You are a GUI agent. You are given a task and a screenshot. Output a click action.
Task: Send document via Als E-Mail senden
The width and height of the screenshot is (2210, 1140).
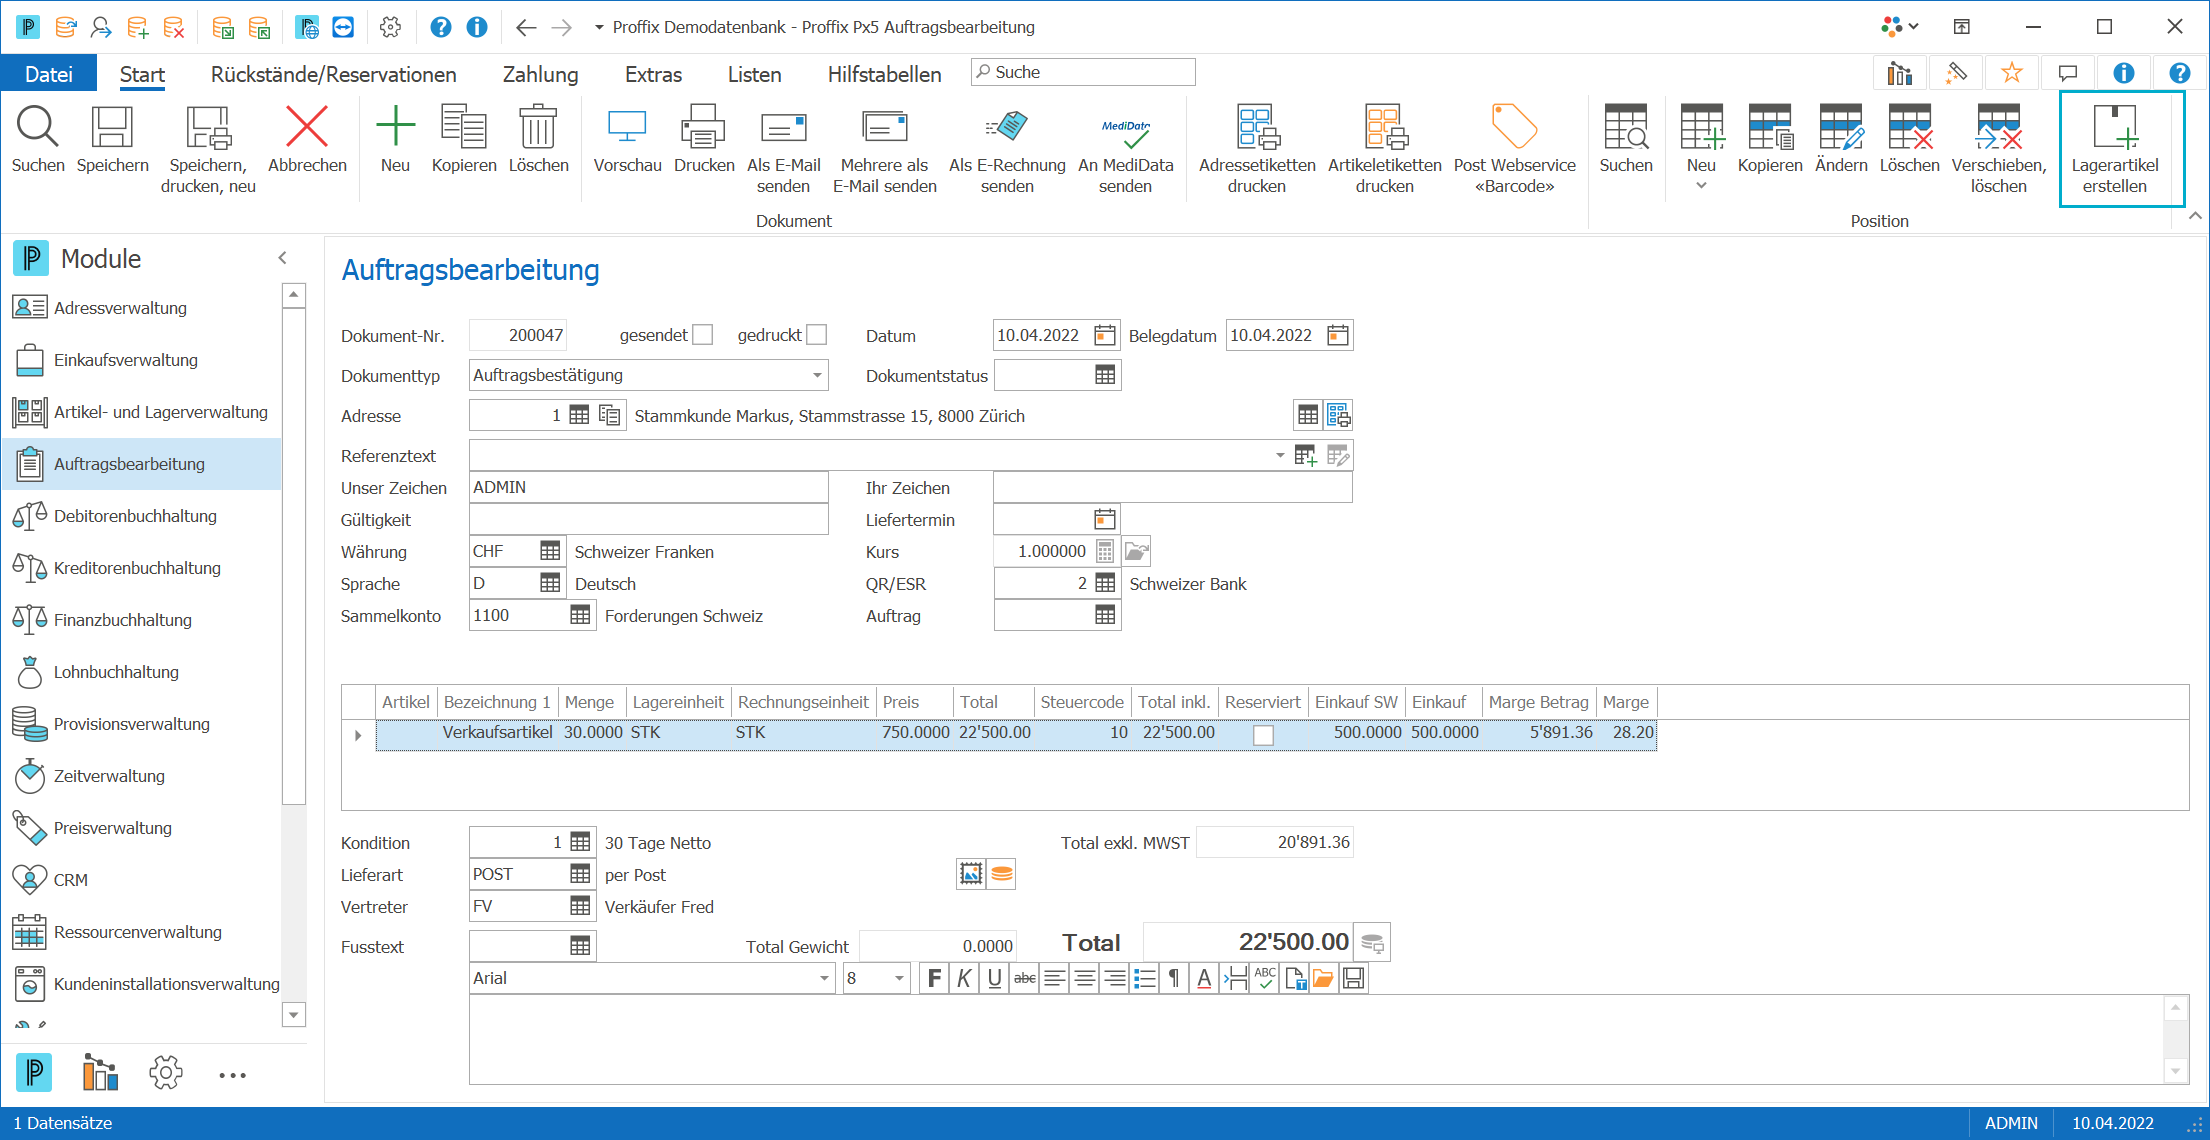pyautogui.click(x=783, y=128)
